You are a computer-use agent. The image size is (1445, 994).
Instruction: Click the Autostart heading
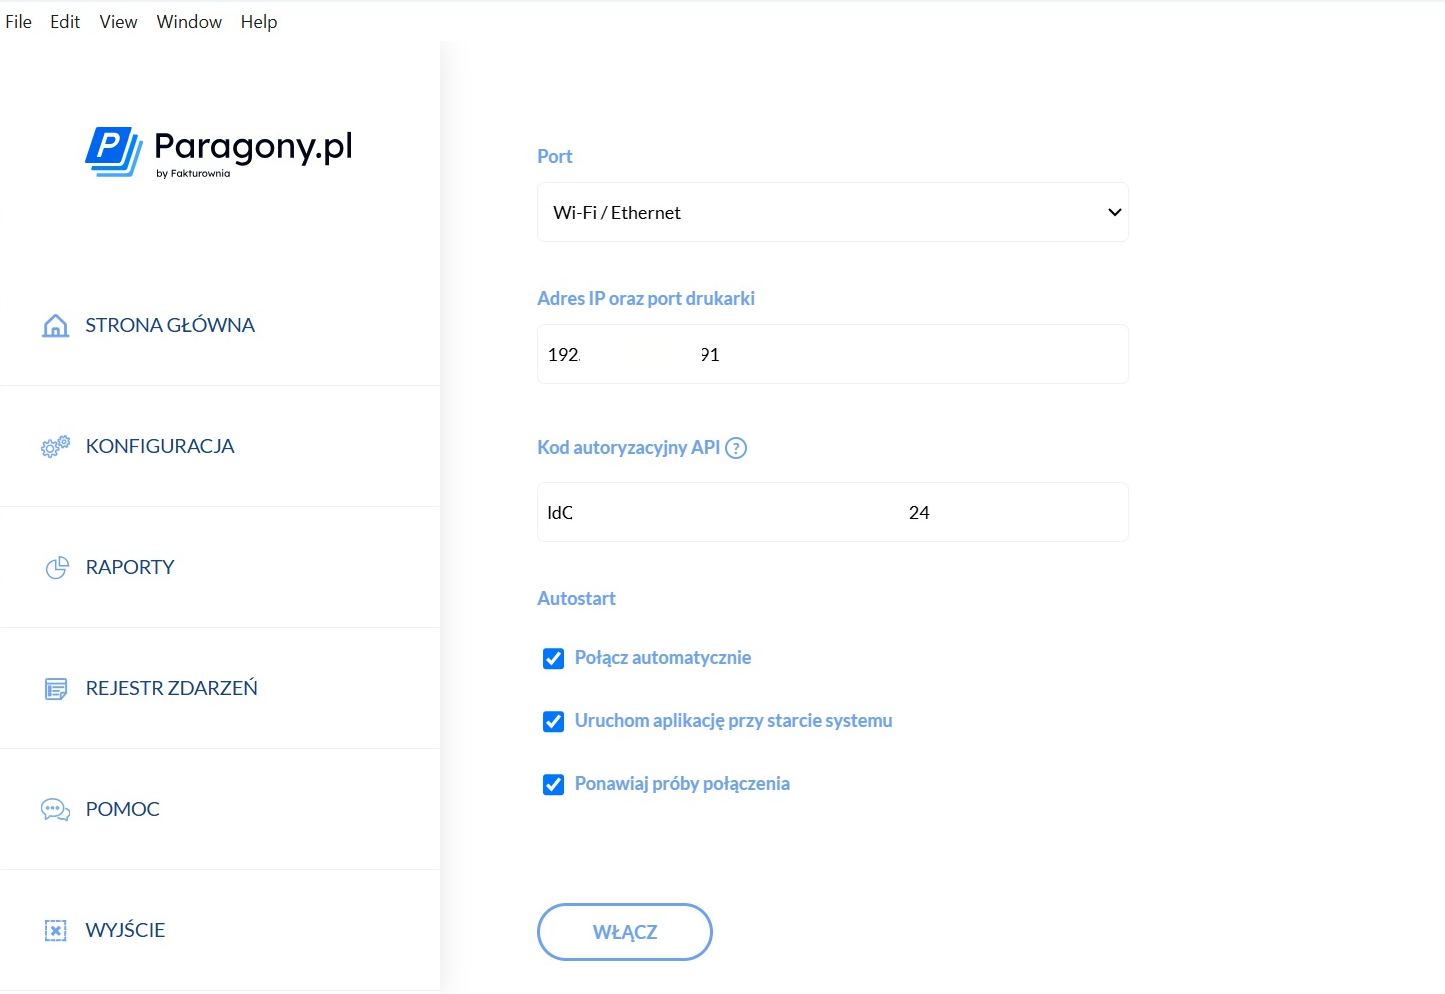576,598
